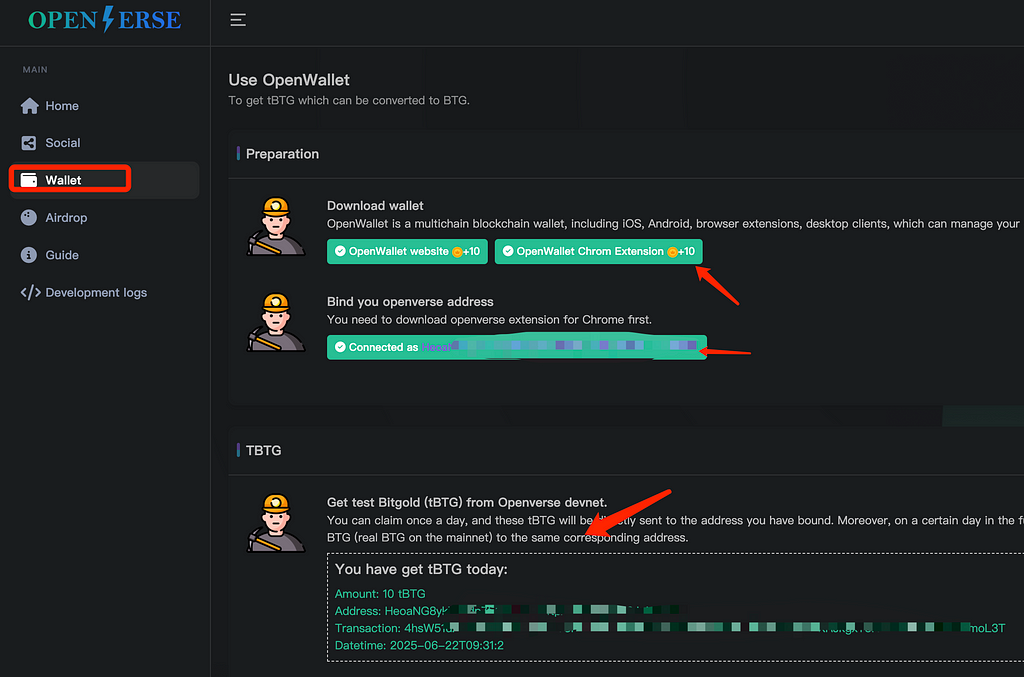
Task: Click the Download wallet heading
Action: [x=375, y=206]
